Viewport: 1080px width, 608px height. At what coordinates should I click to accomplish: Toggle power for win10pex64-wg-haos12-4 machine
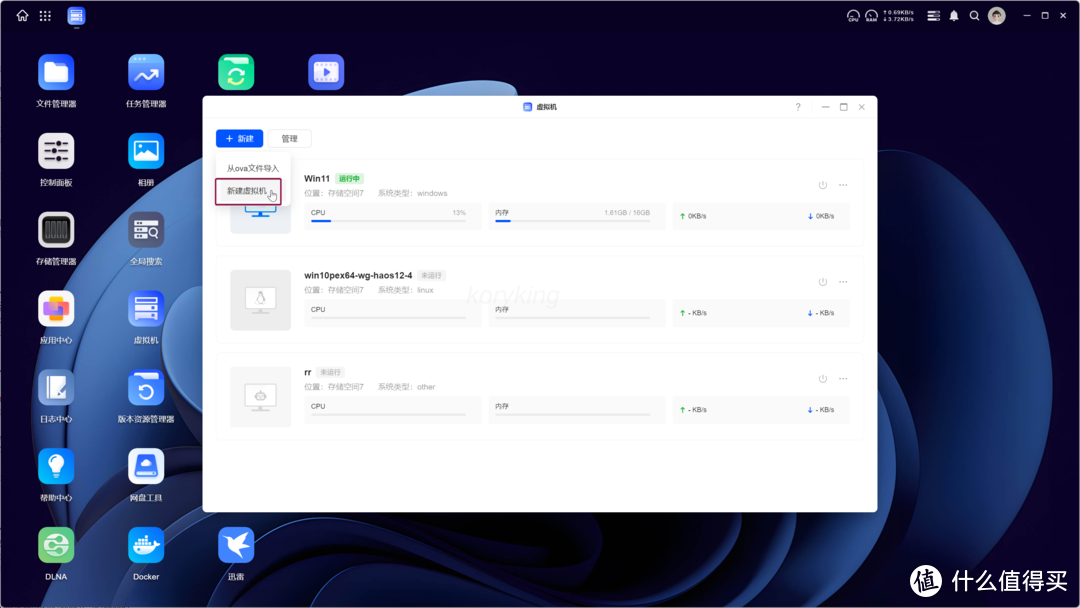pyautogui.click(x=822, y=282)
